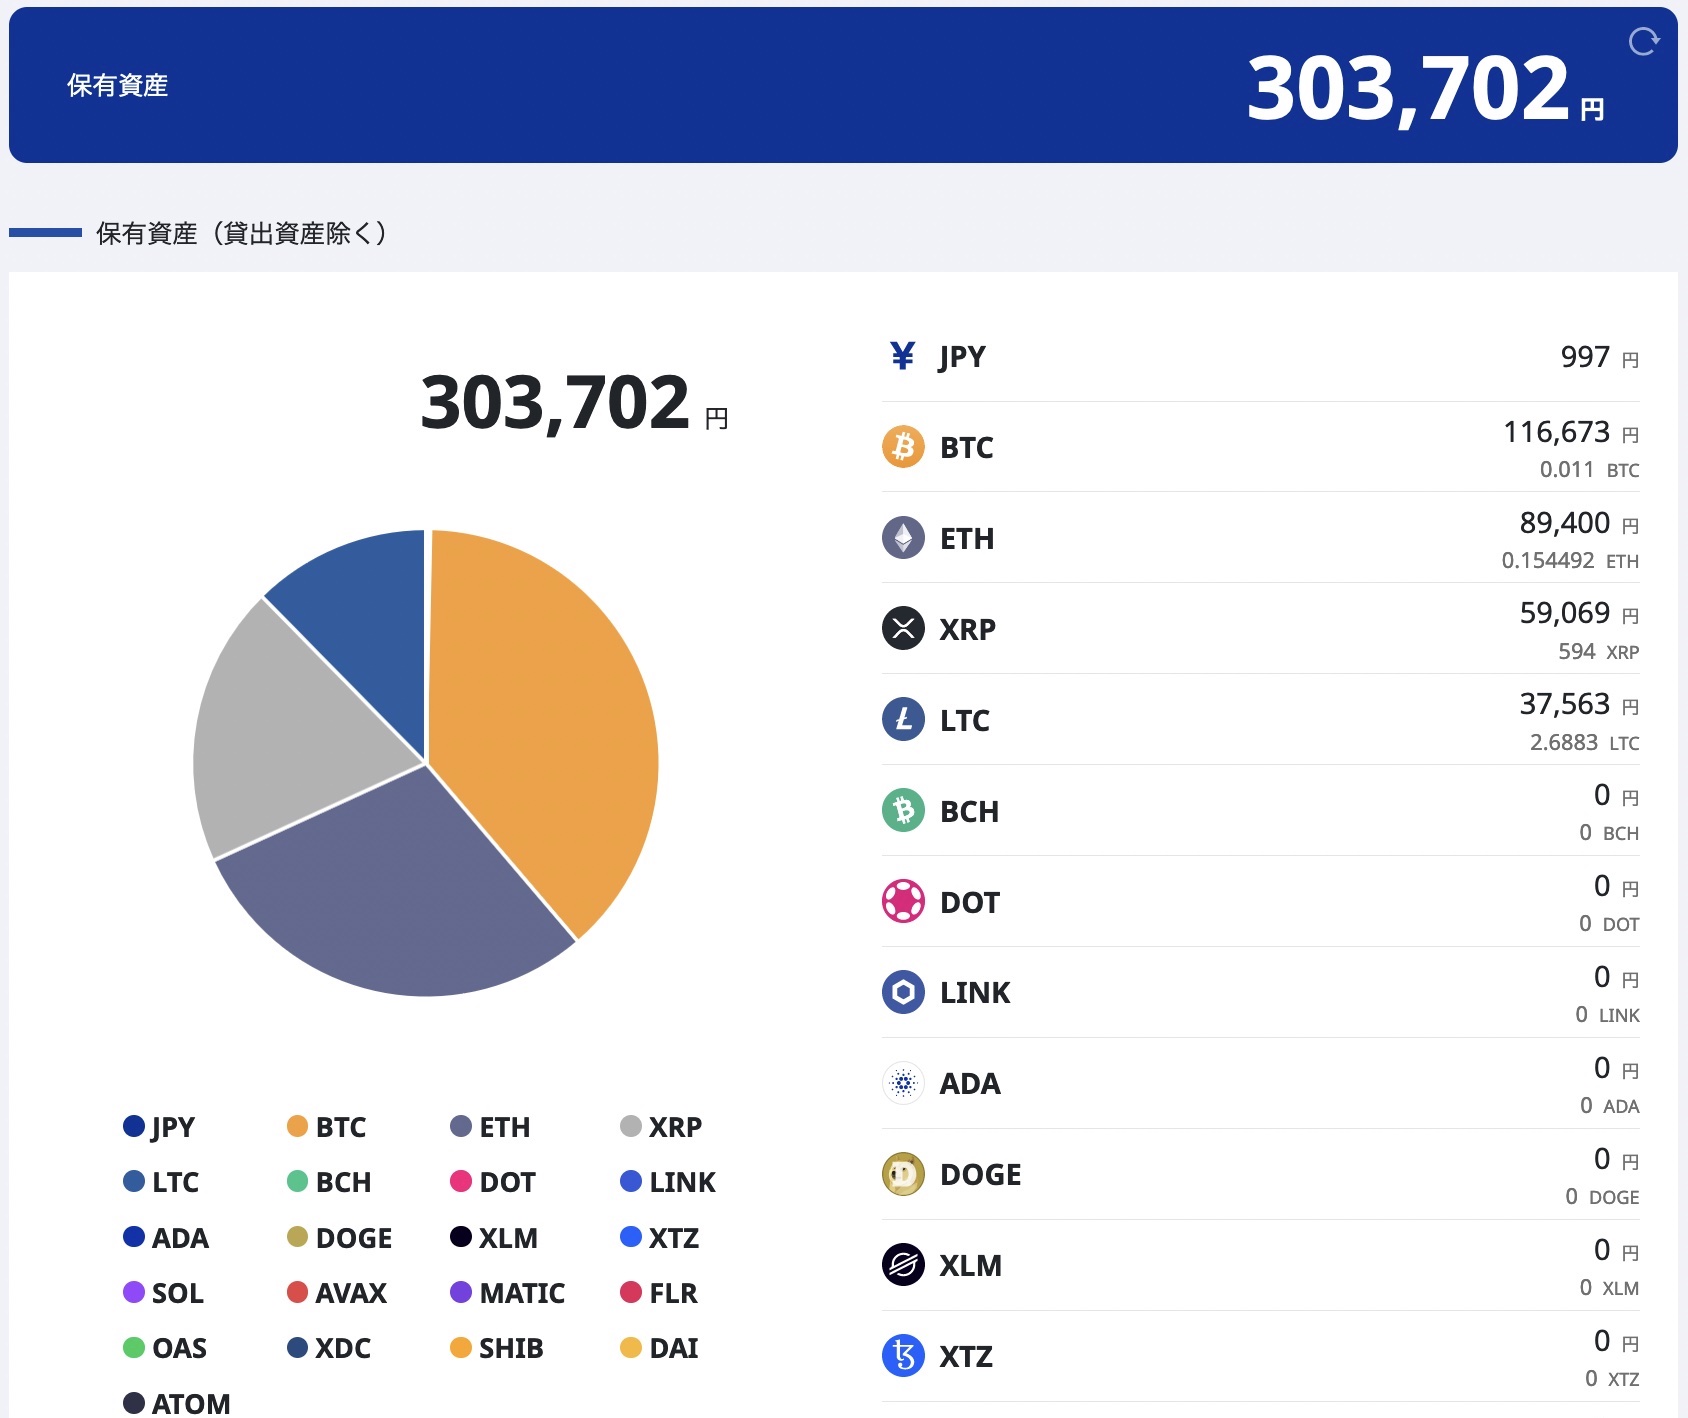Click the DAI legend label
Image resolution: width=1688 pixels, height=1418 pixels.
click(674, 1348)
